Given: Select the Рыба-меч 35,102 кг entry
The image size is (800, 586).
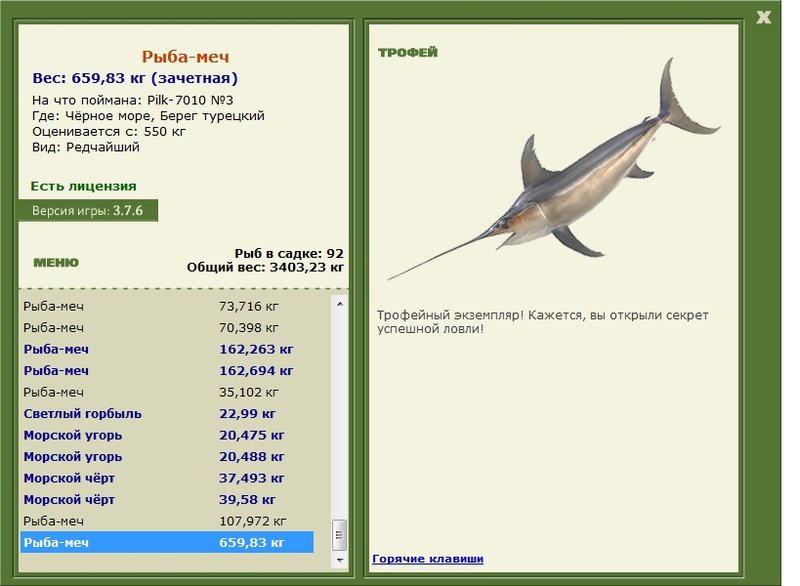Looking at the screenshot, I should (167, 392).
